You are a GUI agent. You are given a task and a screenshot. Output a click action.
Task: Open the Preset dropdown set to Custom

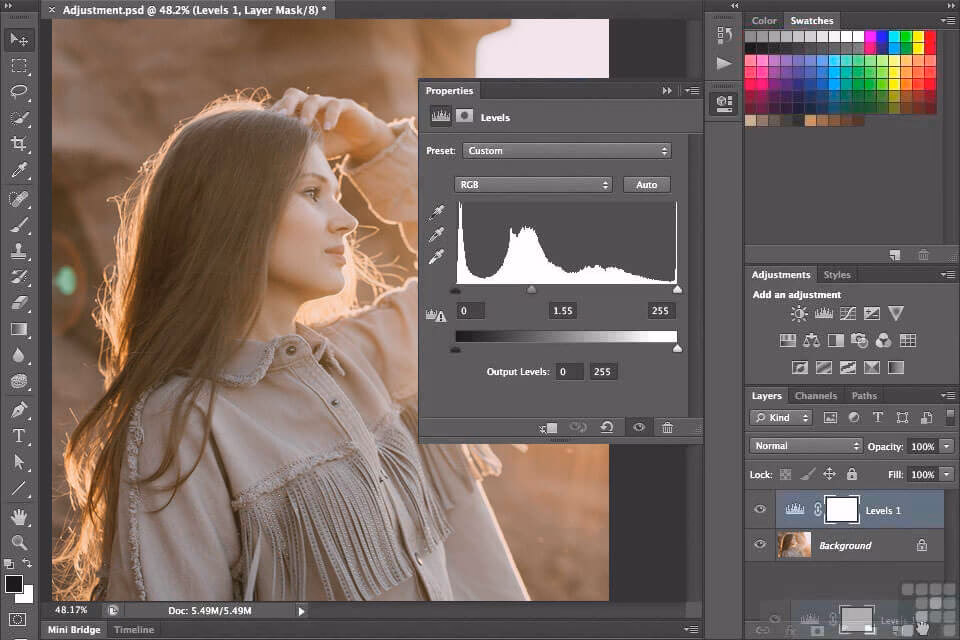[566, 151]
